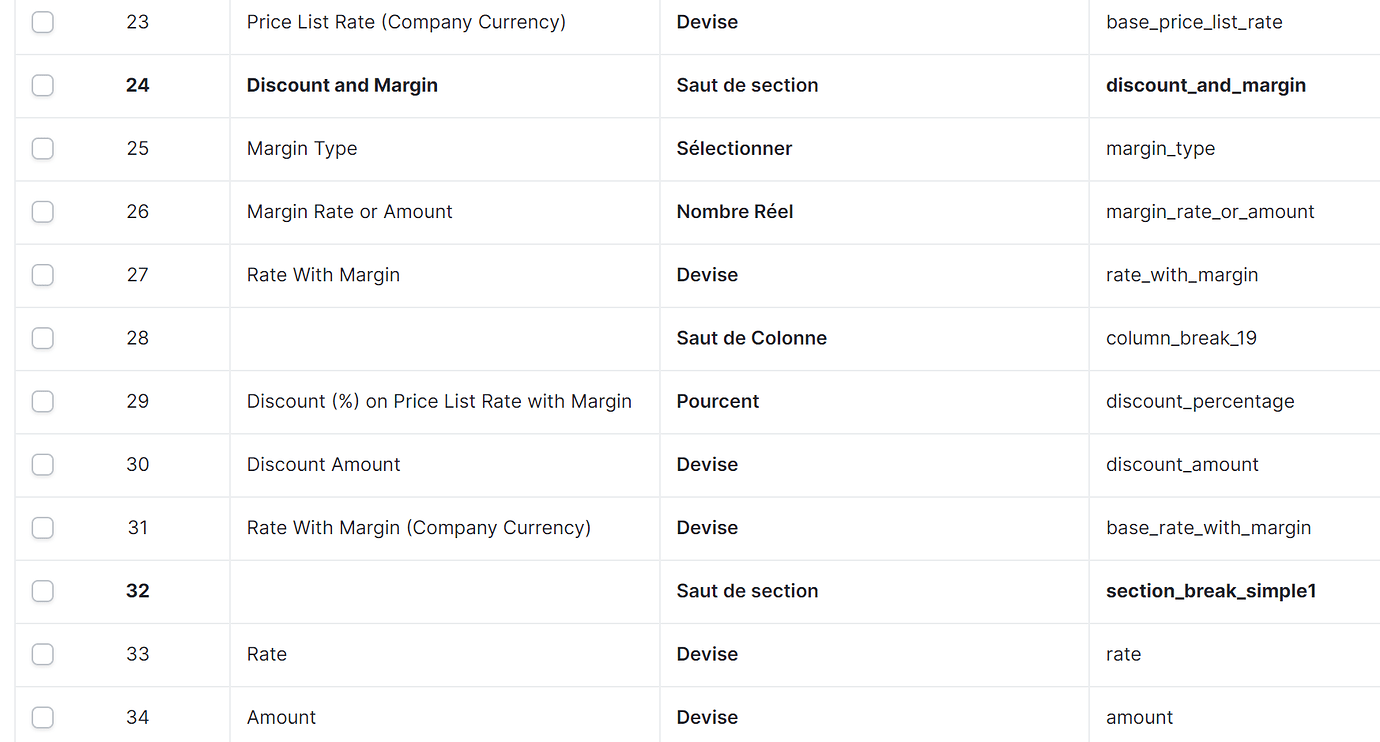Select the Discount and Margin row checkbox
1380x742 pixels.
(x=42, y=85)
